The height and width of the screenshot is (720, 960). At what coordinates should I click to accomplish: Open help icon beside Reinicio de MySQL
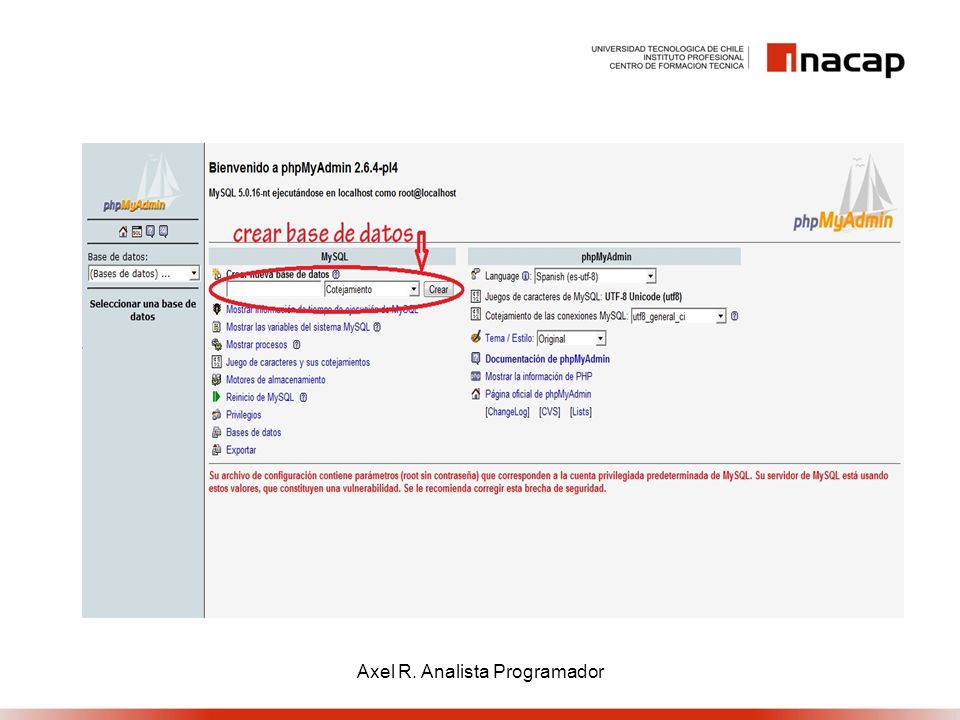click(x=303, y=397)
